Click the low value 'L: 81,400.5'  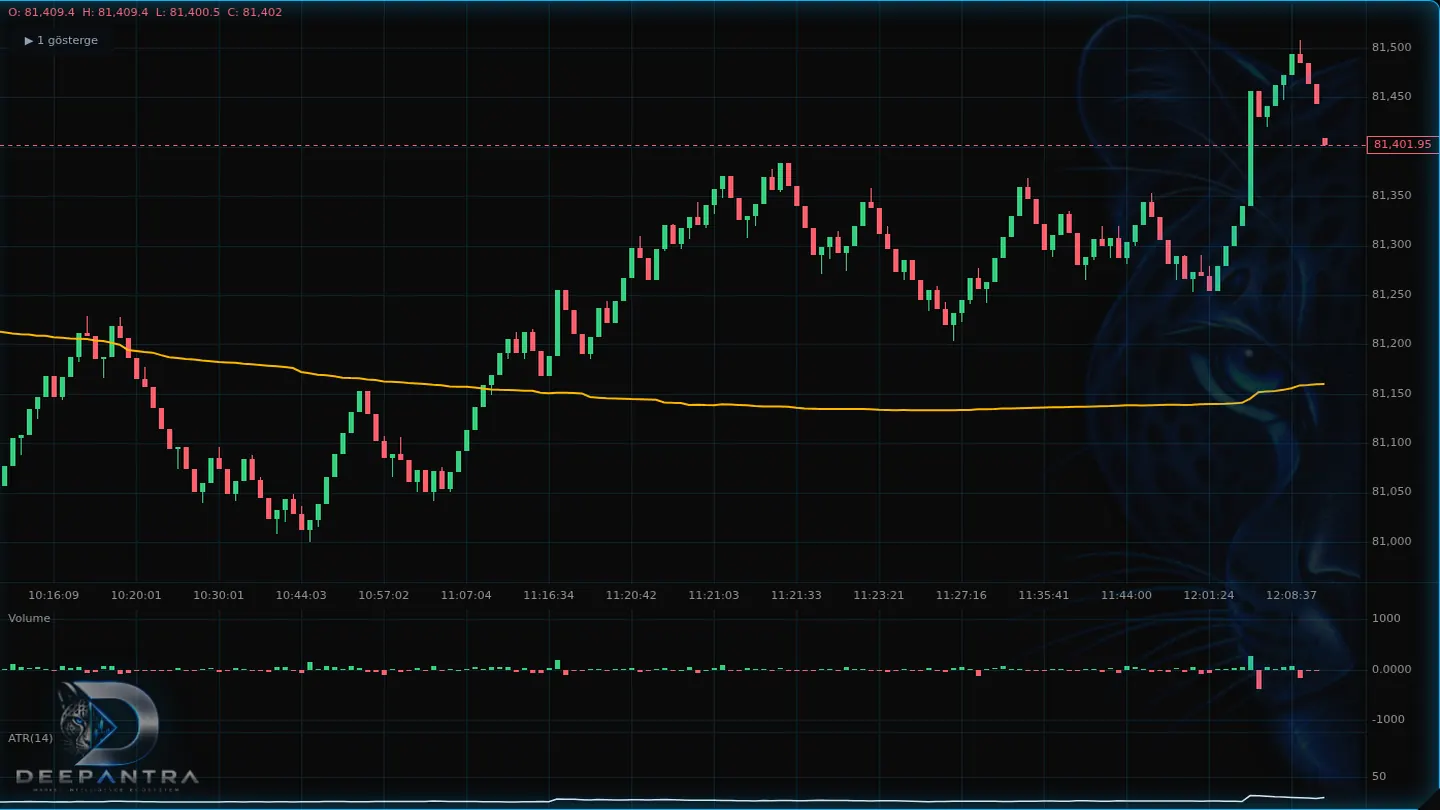pyautogui.click(x=187, y=12)
